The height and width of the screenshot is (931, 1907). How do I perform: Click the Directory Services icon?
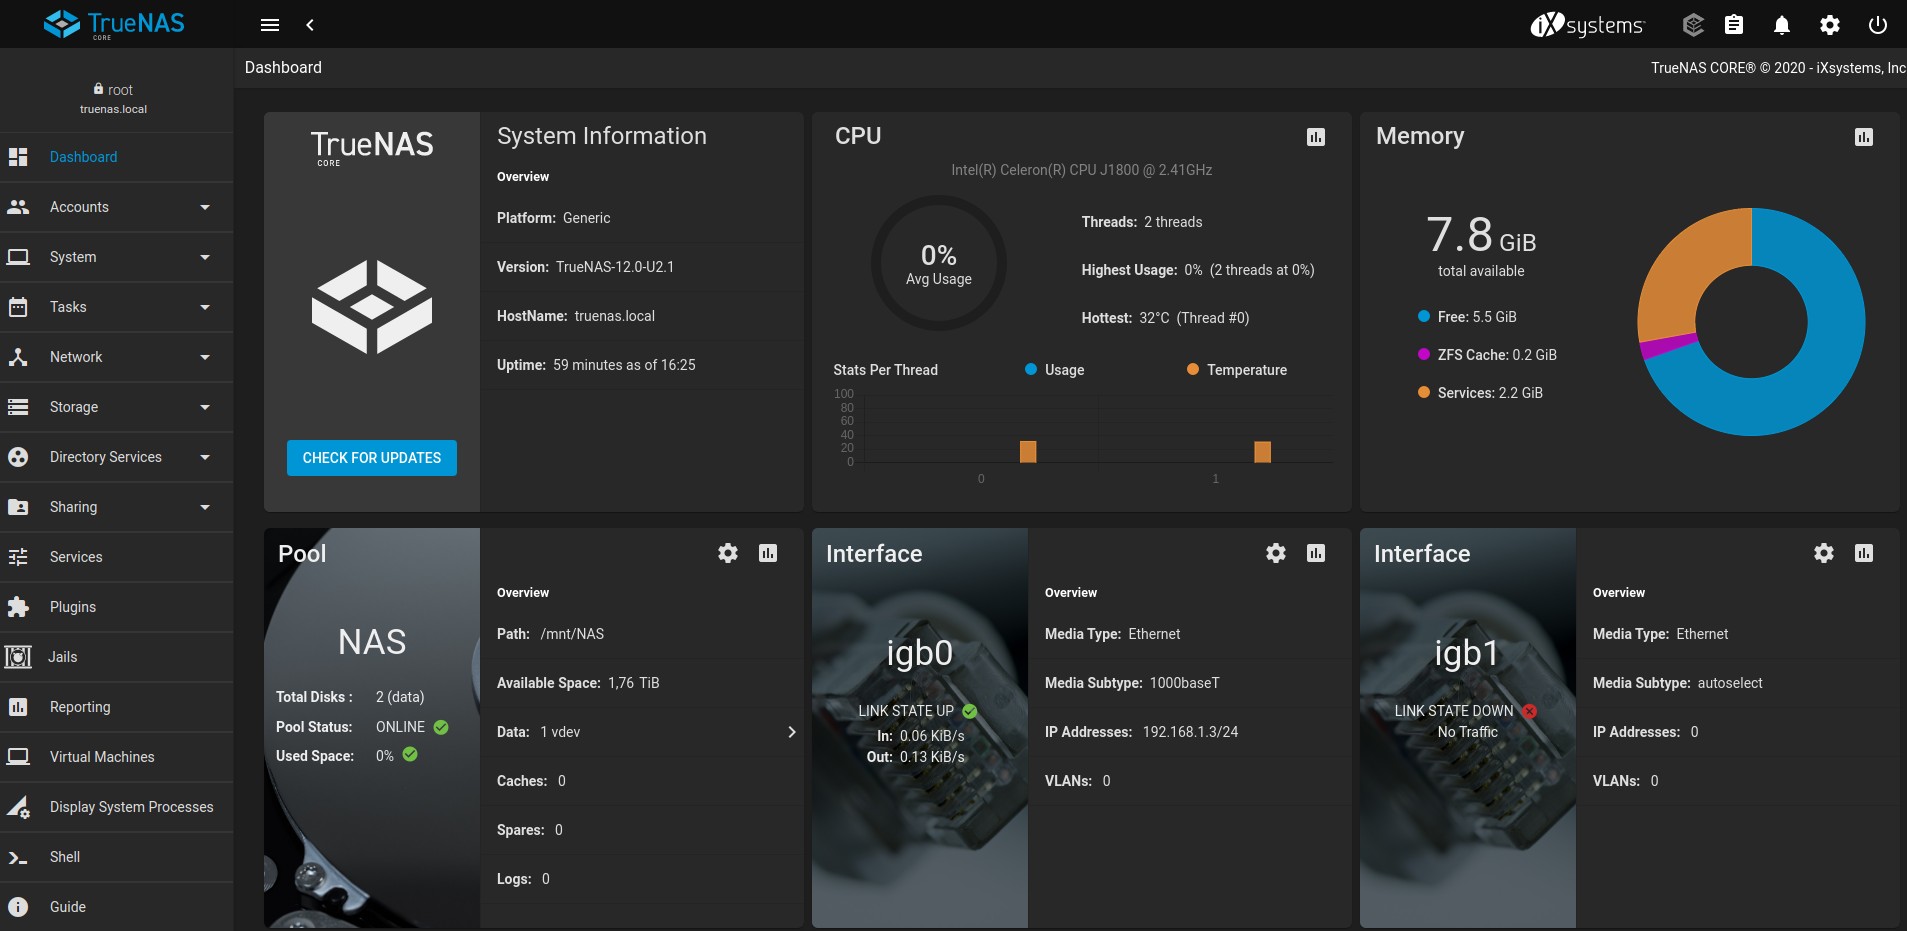18,457
